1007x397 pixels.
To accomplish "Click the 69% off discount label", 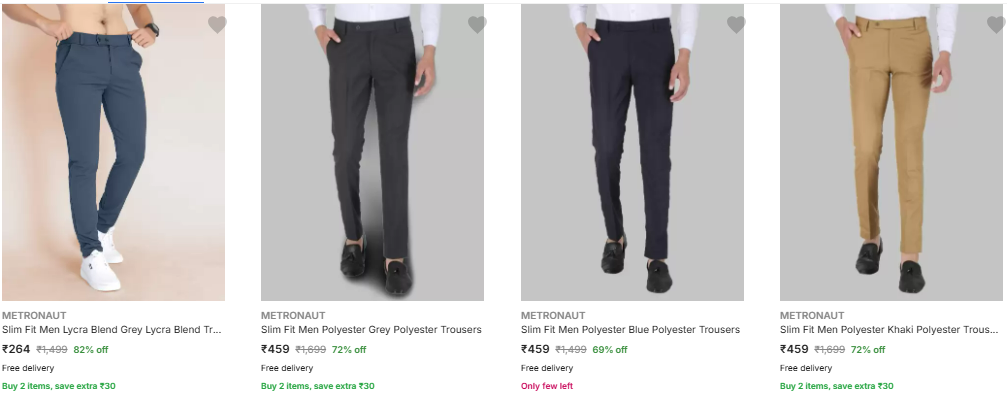I will (x=609, y=350).
